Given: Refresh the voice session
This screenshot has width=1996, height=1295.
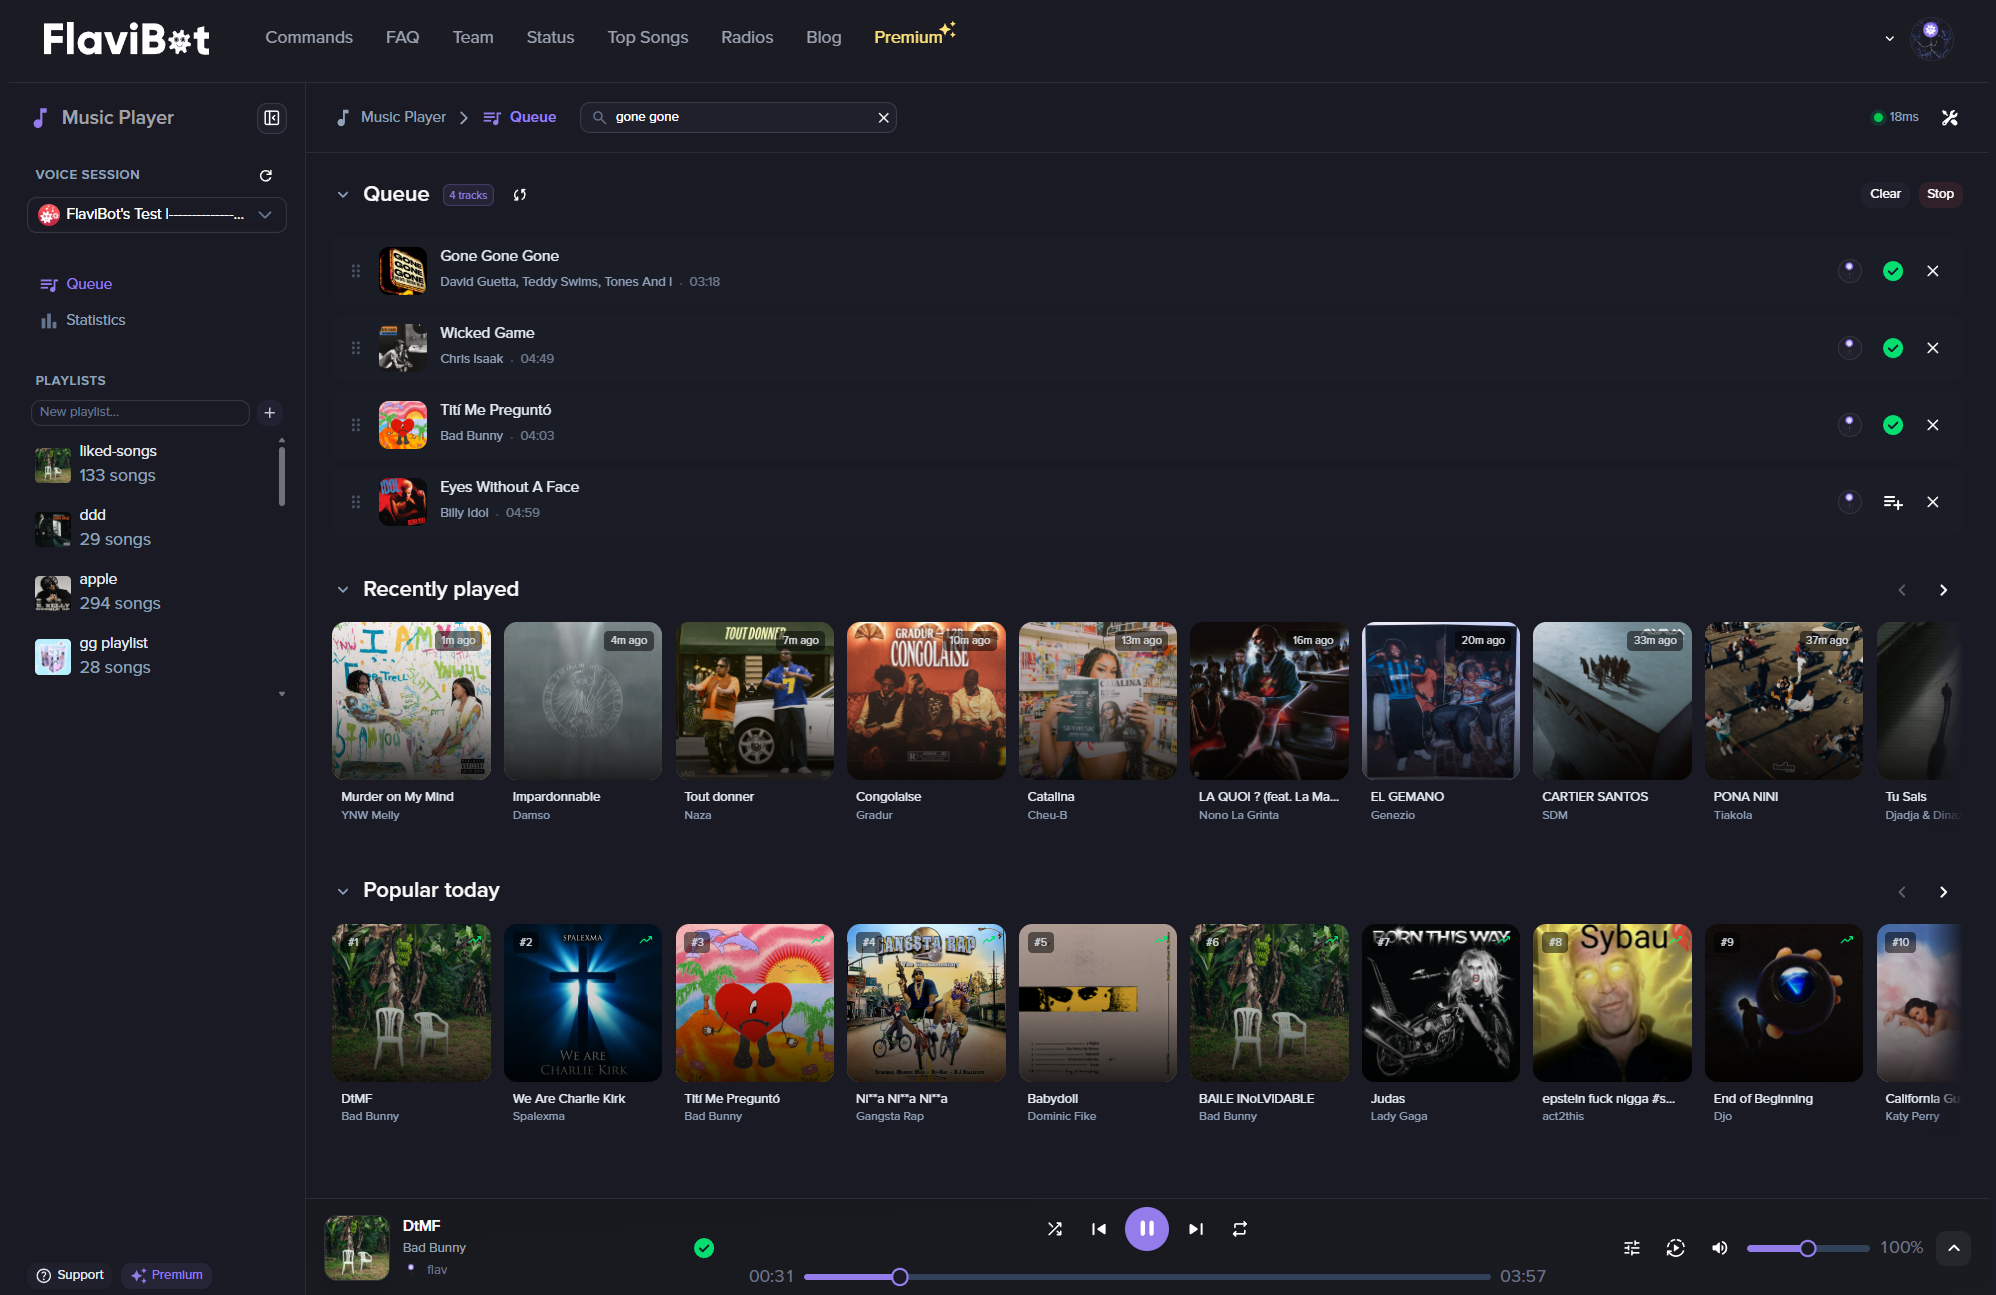Looking at the screenshot, I should tap(266, 175).
